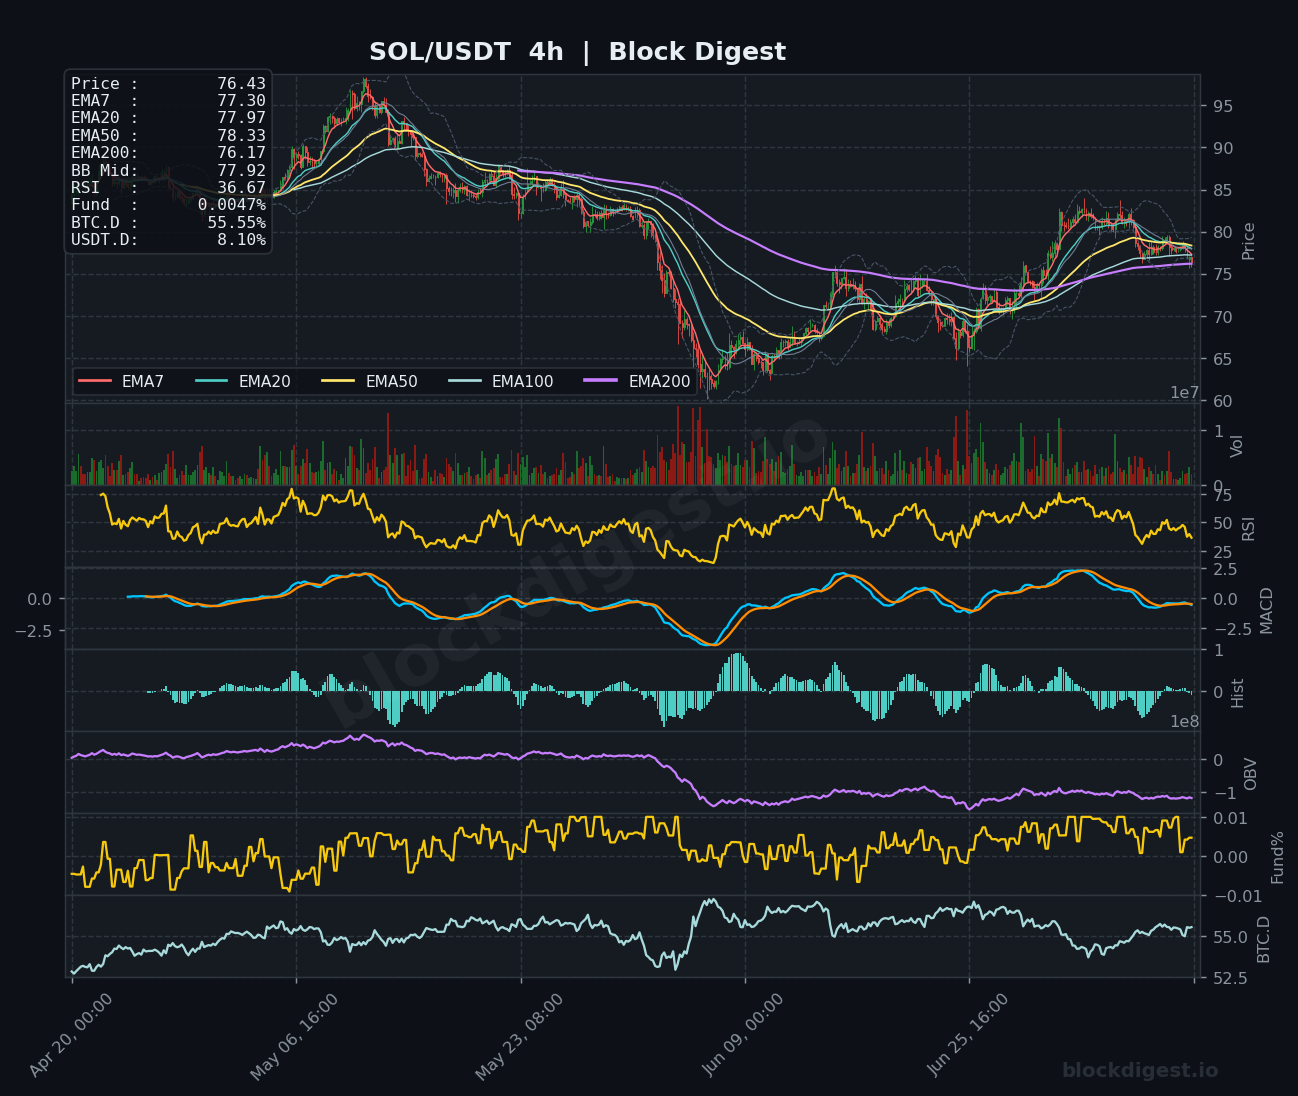Select the RSI 36.67 row in info box
Image resolution: width=1298 pixels, height=1096 pixels.
(x=168, y=188)
